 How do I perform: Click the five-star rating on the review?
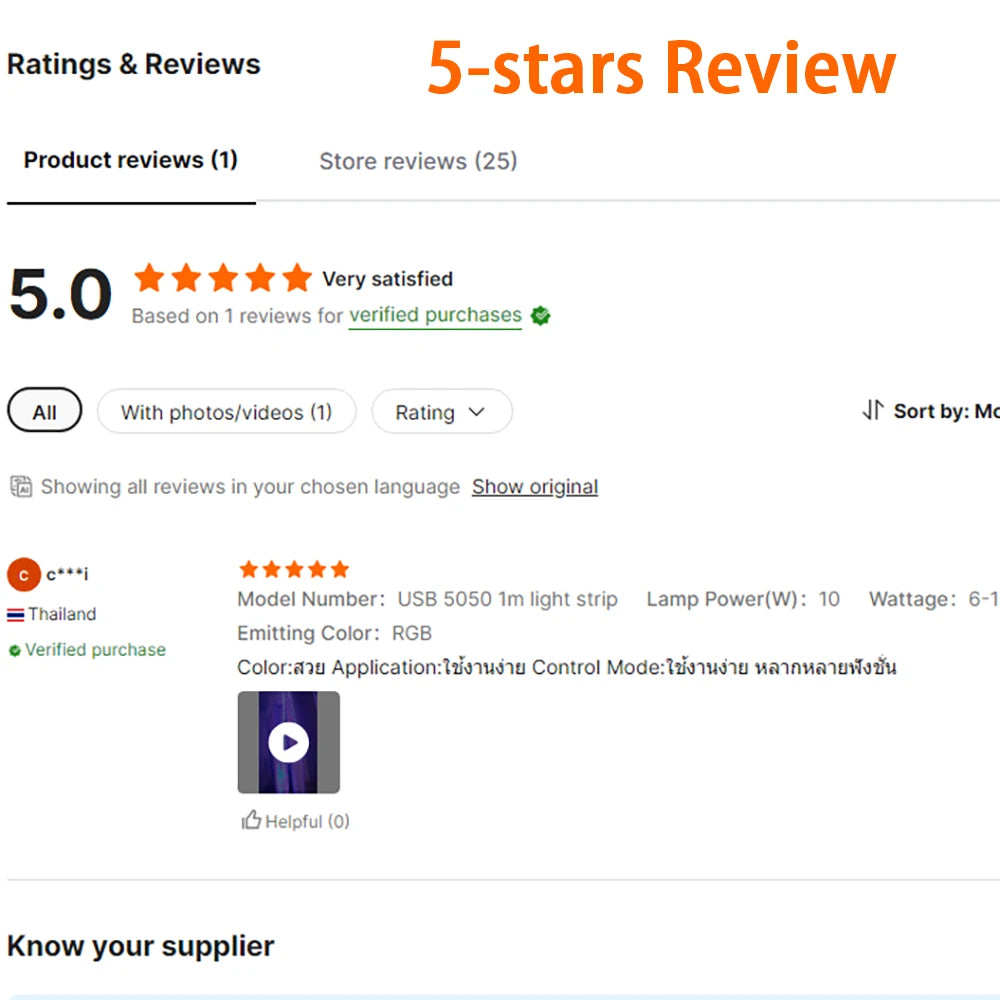[294, 570]
